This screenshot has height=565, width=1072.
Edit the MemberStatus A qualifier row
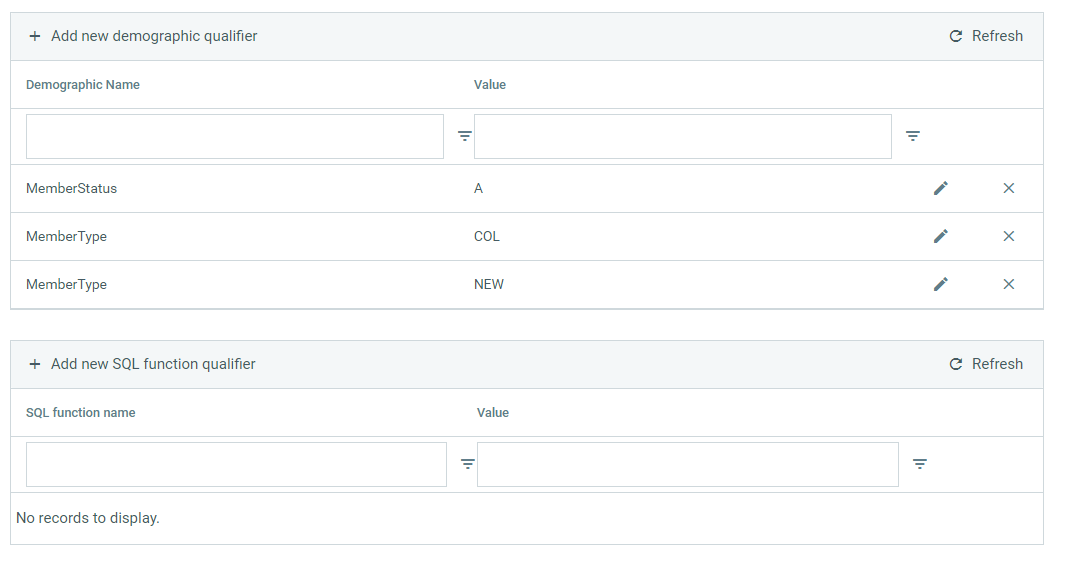click(x=940, y=188)
